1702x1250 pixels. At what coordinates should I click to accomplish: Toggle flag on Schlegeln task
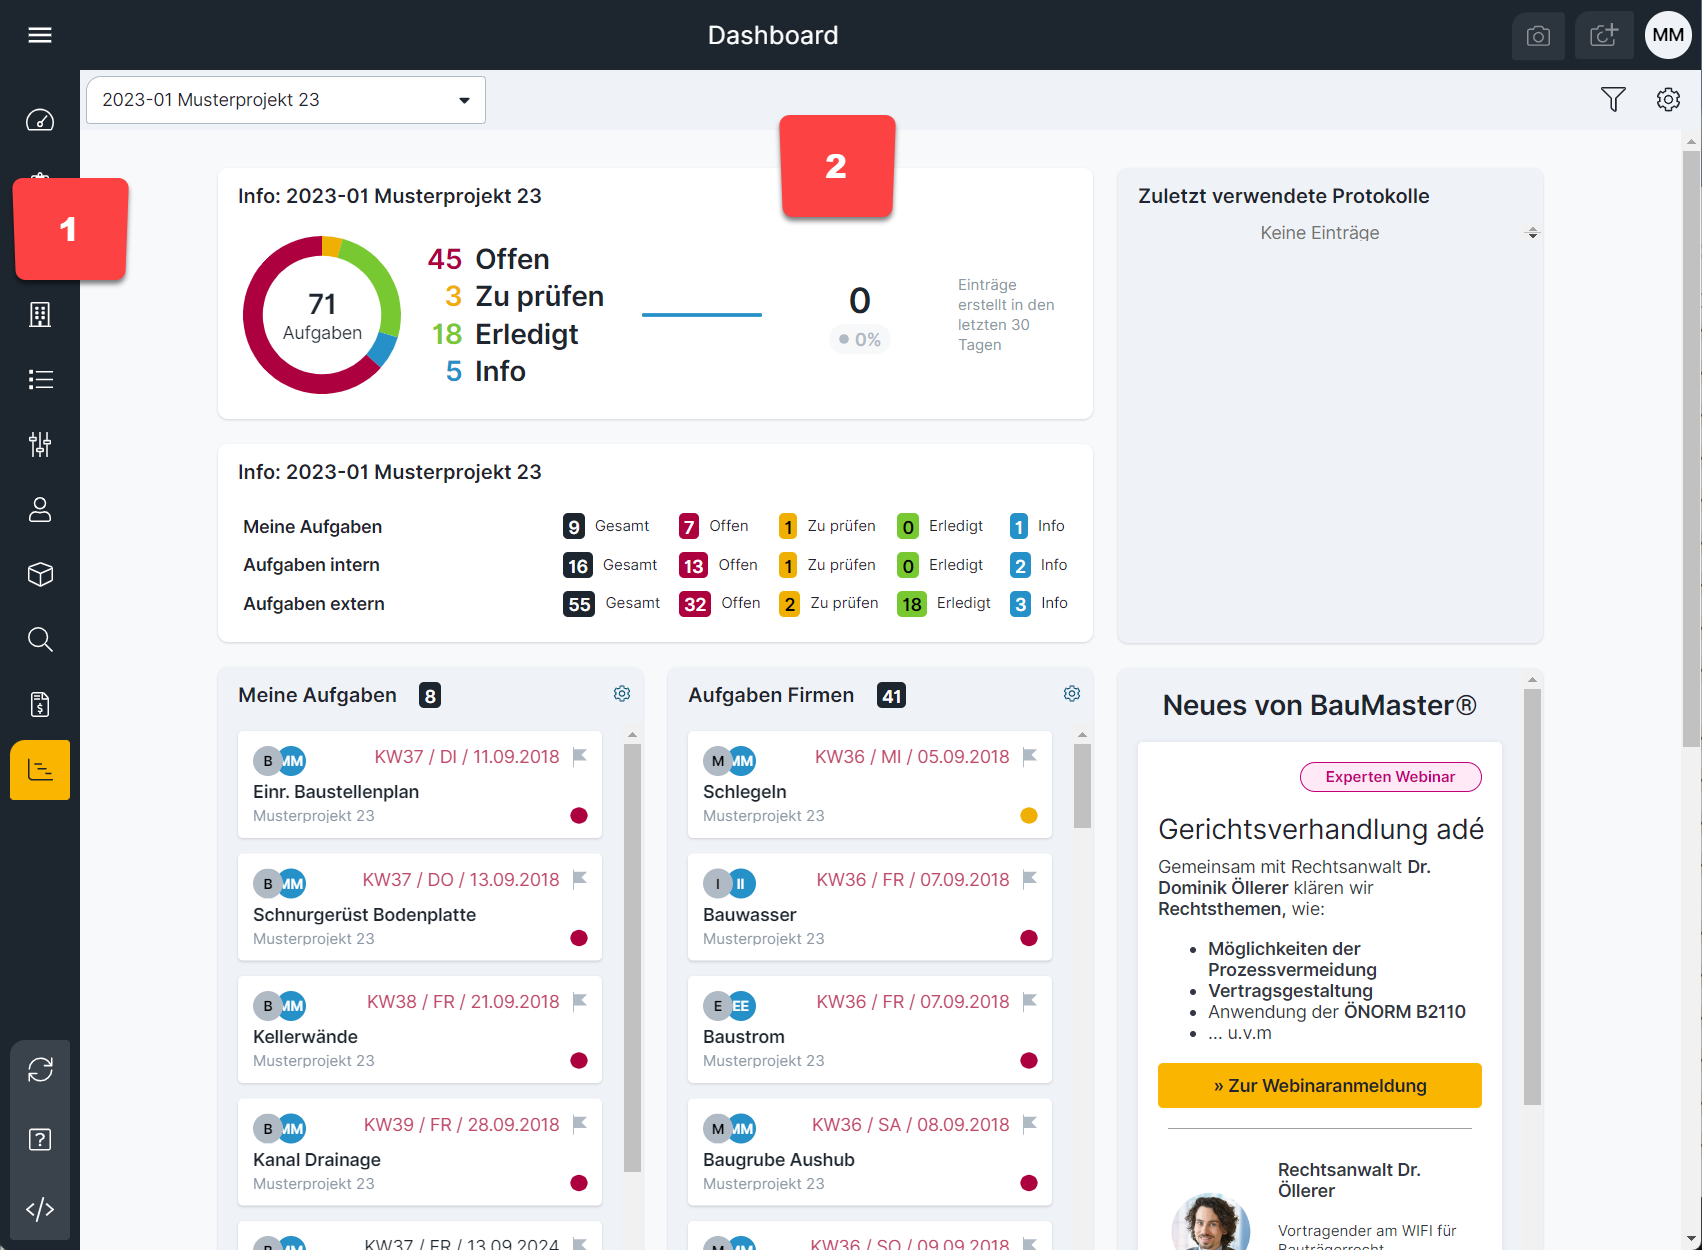click(x=1029, y=757)
